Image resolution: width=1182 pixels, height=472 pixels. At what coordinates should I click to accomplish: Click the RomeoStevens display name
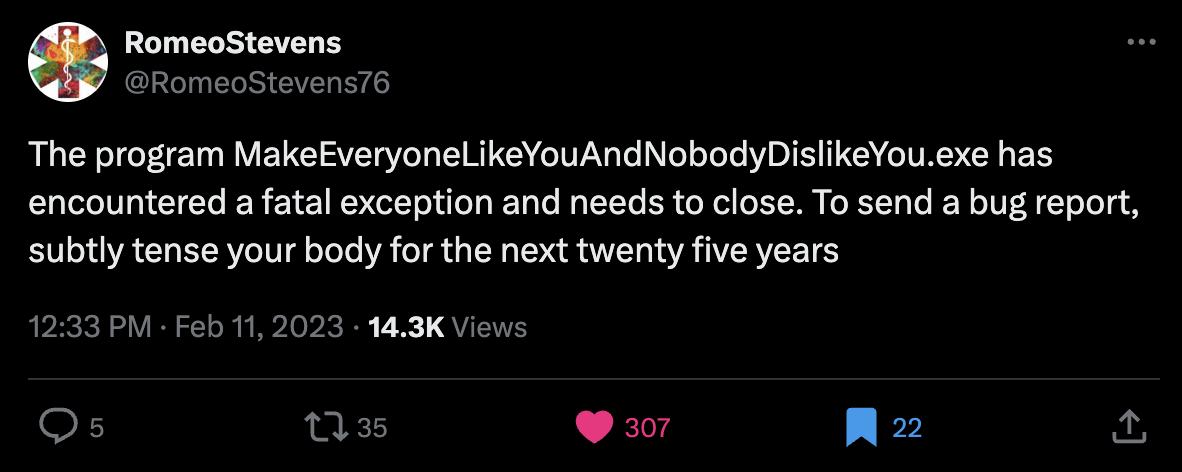click(232, 43)
